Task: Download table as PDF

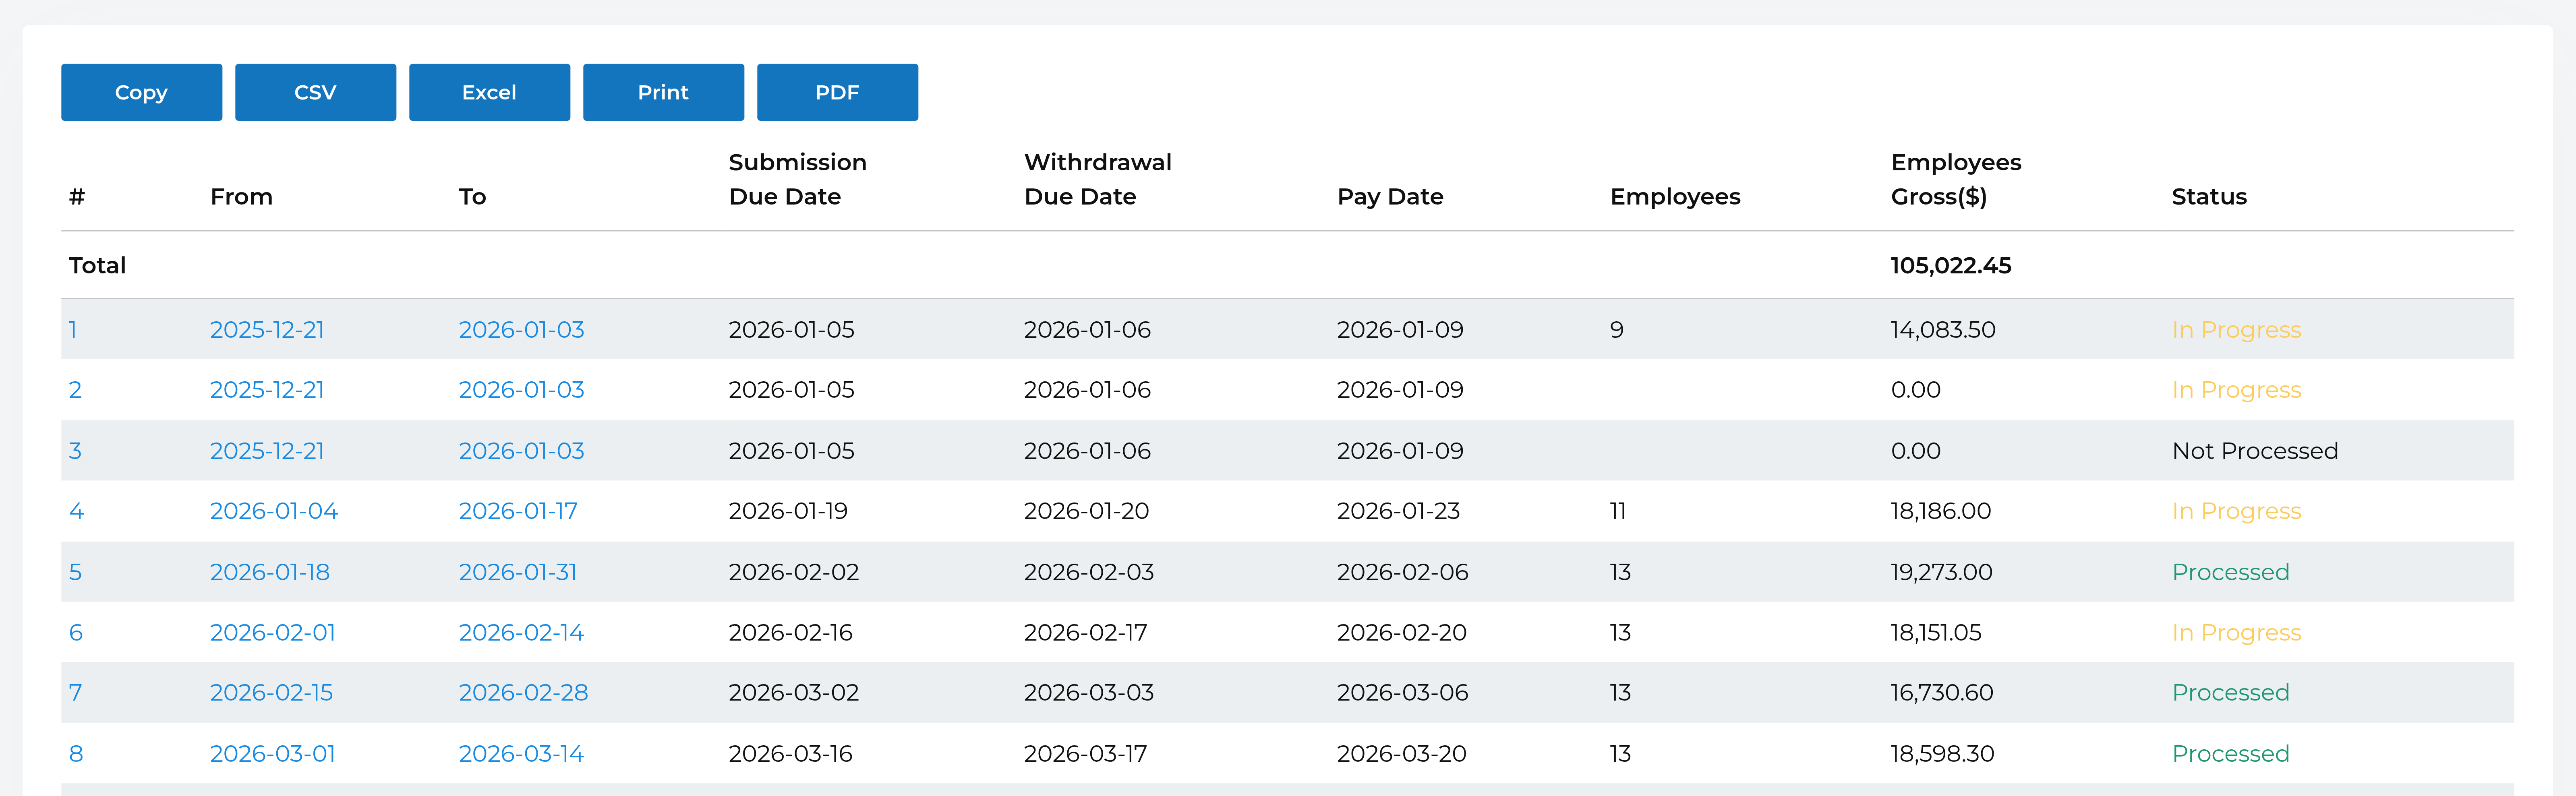Action: point(837,92)
